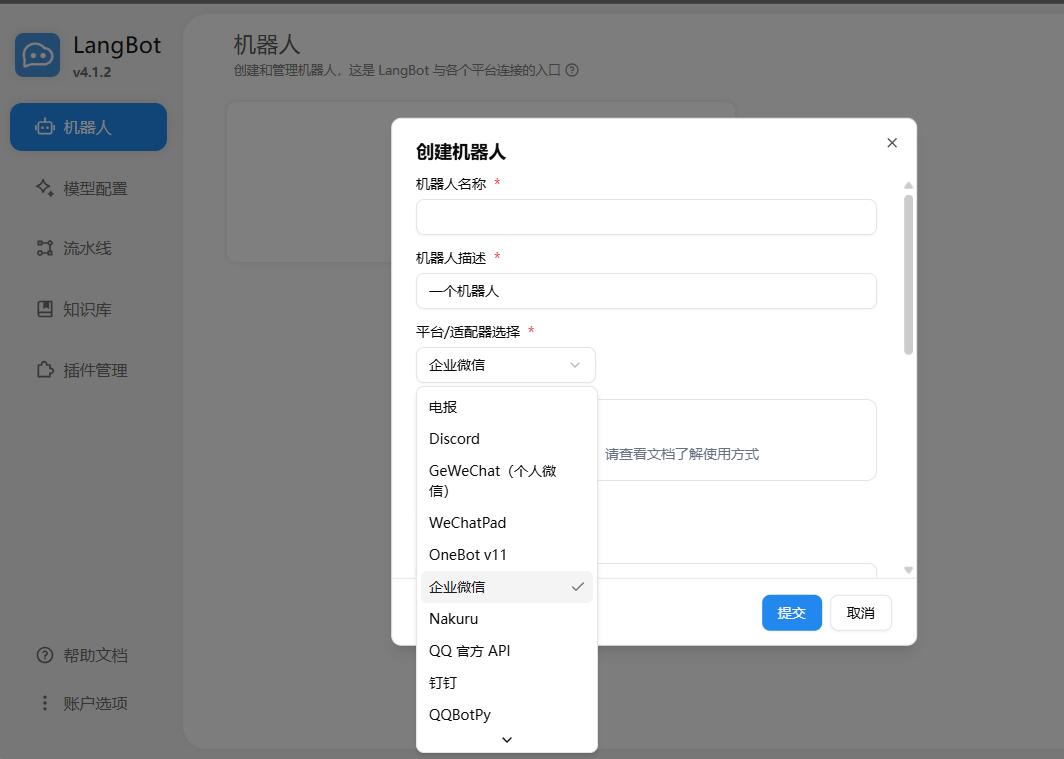The height and width of the screenshot is (759, 1064).
Task: Select QQ 官方 API option
Action: [506, 650]
